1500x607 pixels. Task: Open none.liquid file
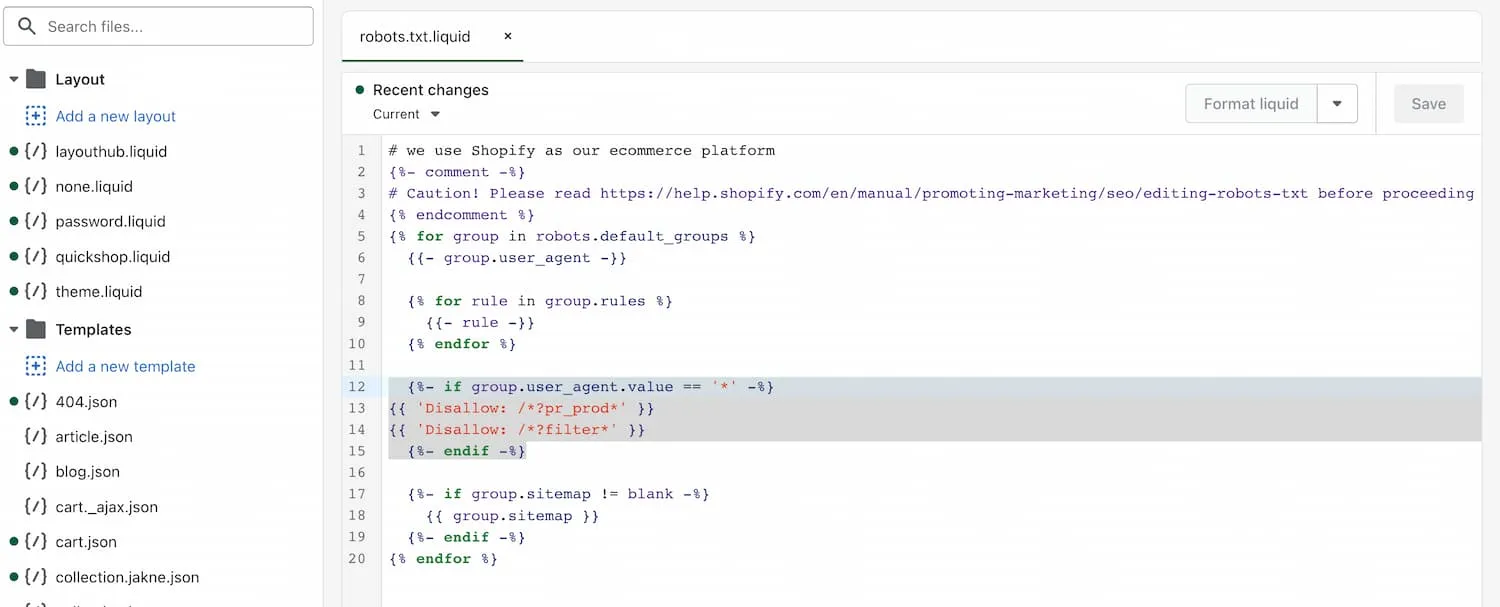point(94,186)
